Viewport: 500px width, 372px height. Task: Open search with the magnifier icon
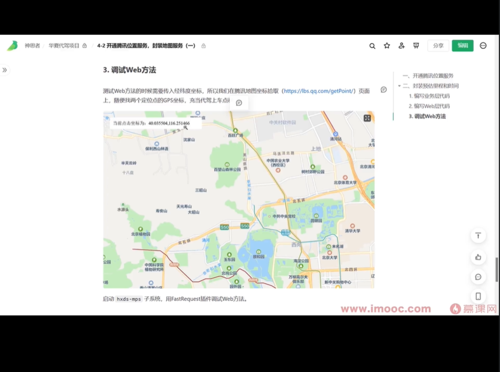coord(372,46)
